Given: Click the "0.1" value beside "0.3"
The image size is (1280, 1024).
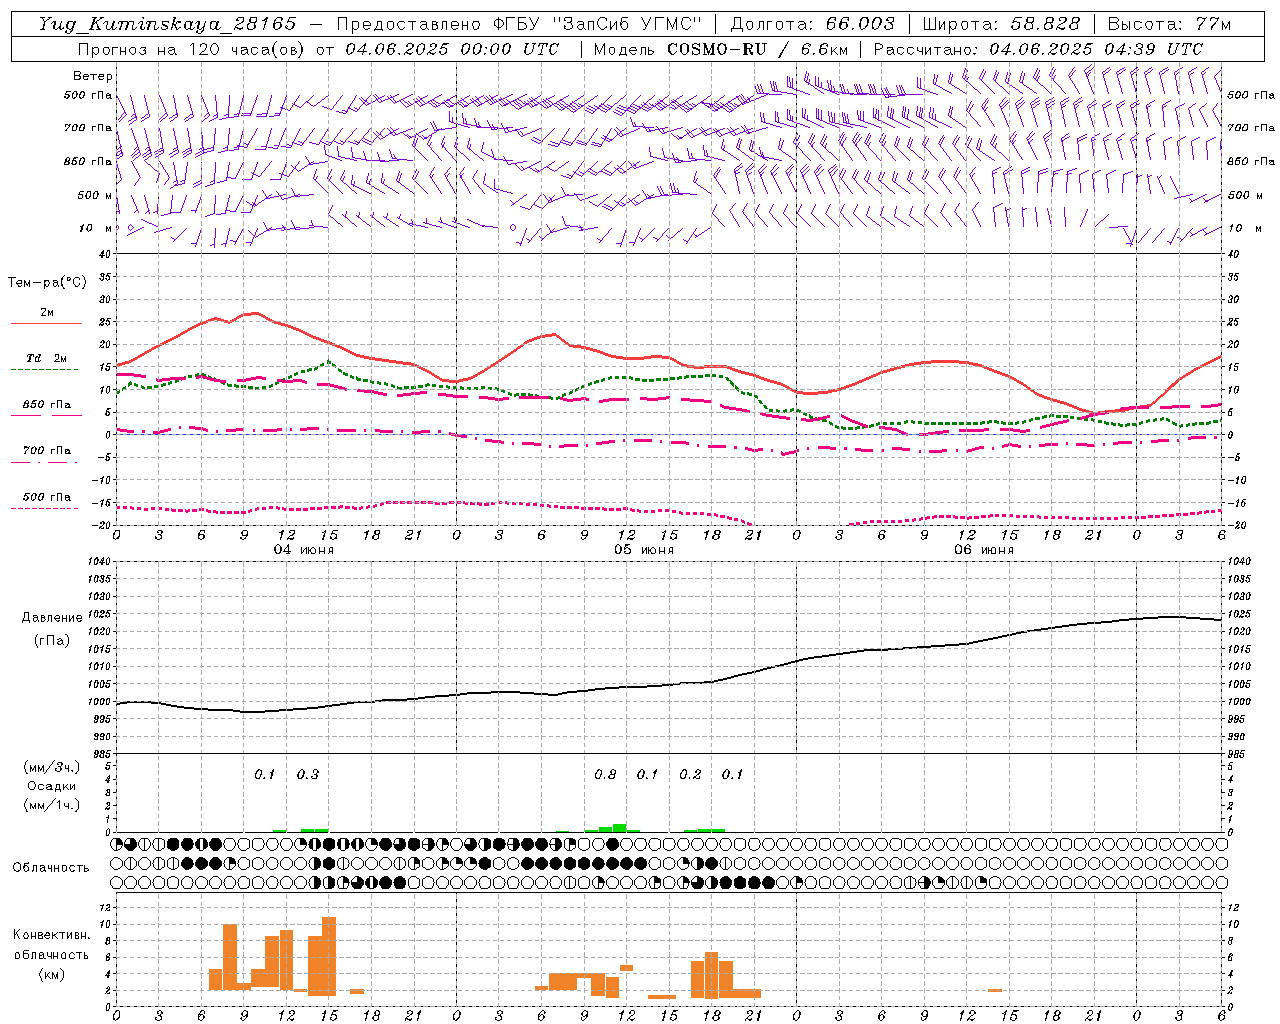Looking at the screenshot, I should pos(264,774).
